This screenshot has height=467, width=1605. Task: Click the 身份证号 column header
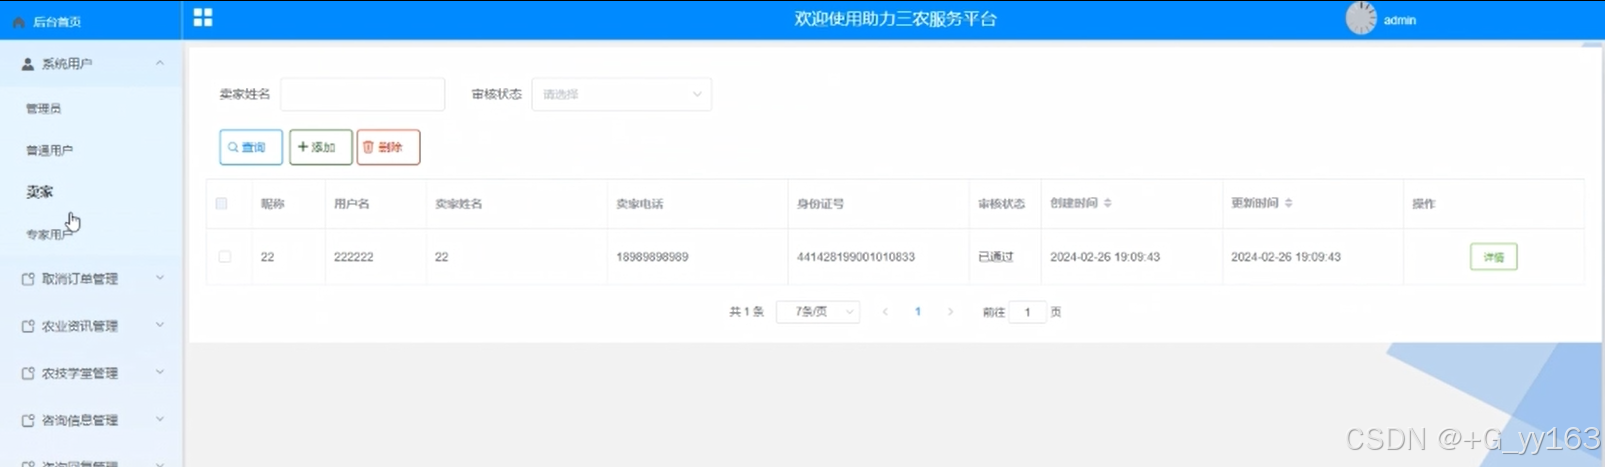pos(820,203)
